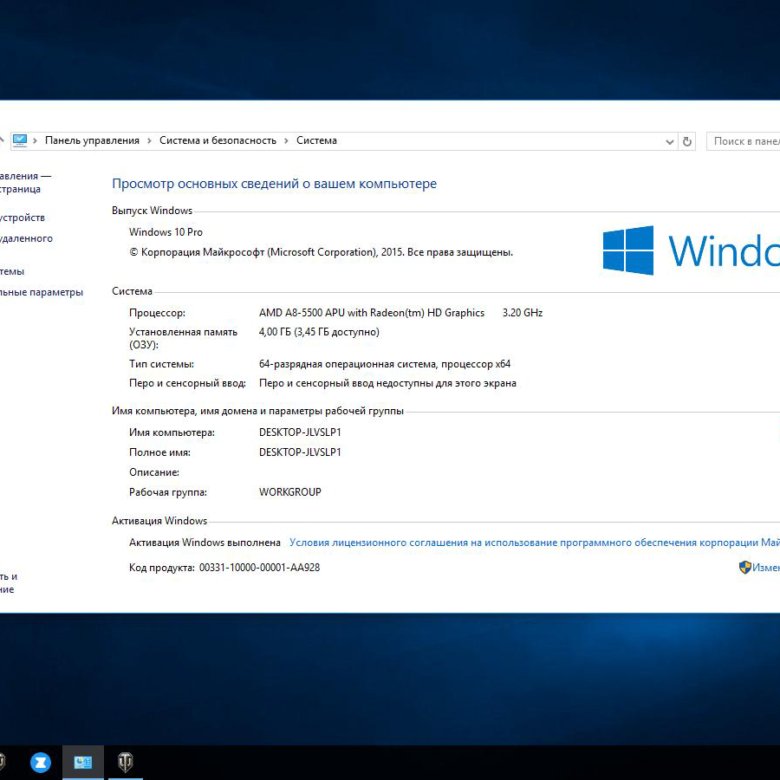Expand the chevron after "Система и безопасность"
The height and width of the screenshot is (780, 780).
pos(286,141)
